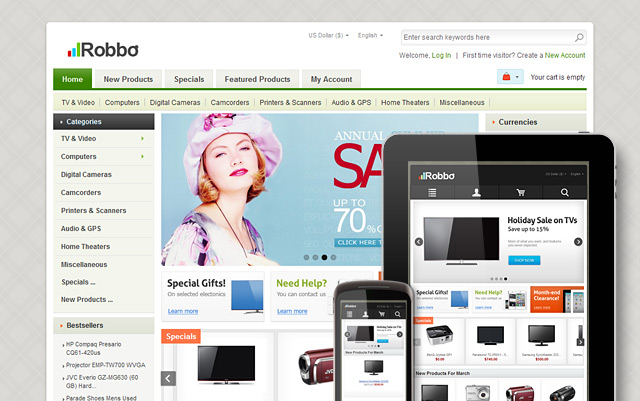This screenshot has width=640, height=401.
Task: Click the red shopping cart icon
Action: point(506,76)
